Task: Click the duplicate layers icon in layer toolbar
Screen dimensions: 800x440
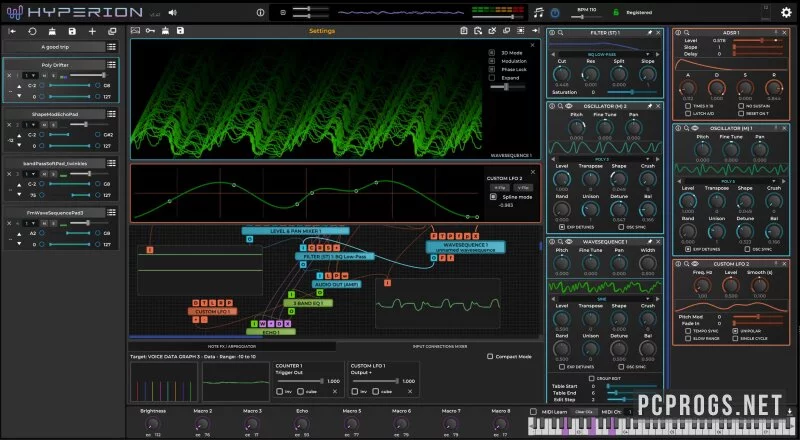Action: (112, 31)
